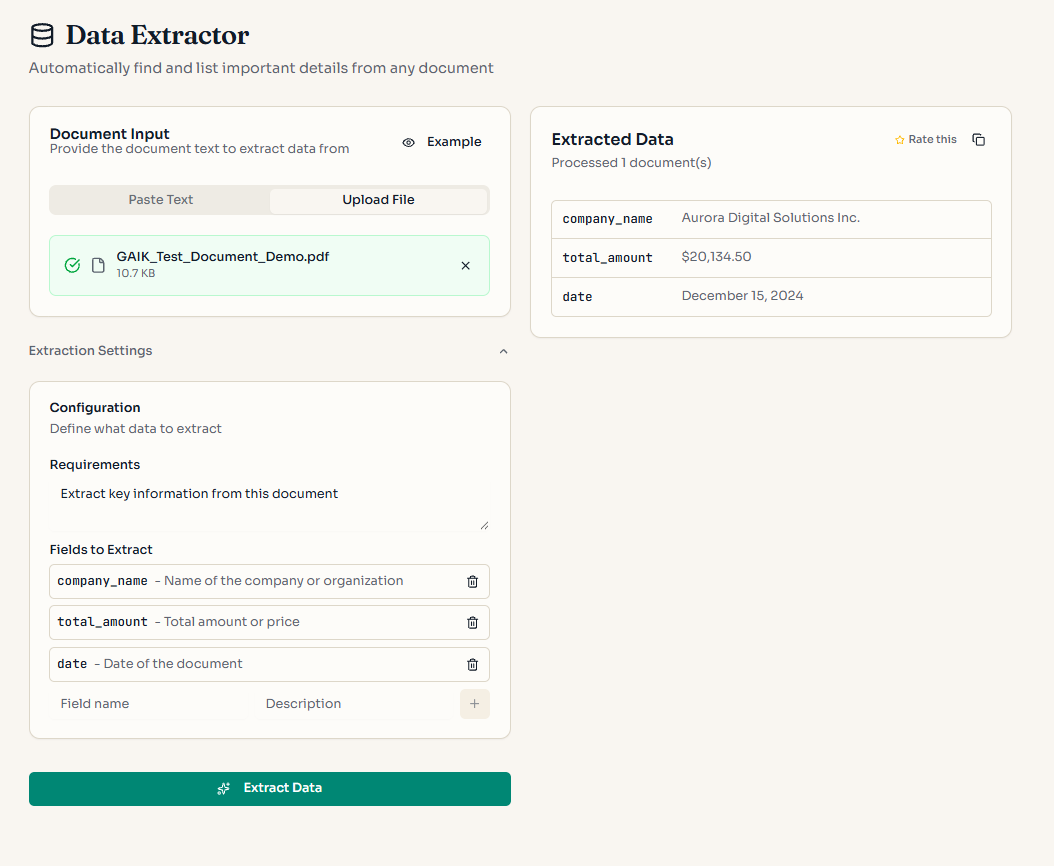Copy extracted data using the copy icon
1054x866 pixels.
[x=978, y=139]
